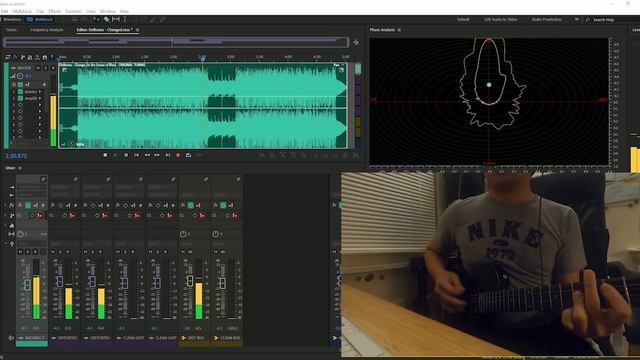Switch to Waveform editor view
This screenshot has width=640, height=360.
point(11,19)
